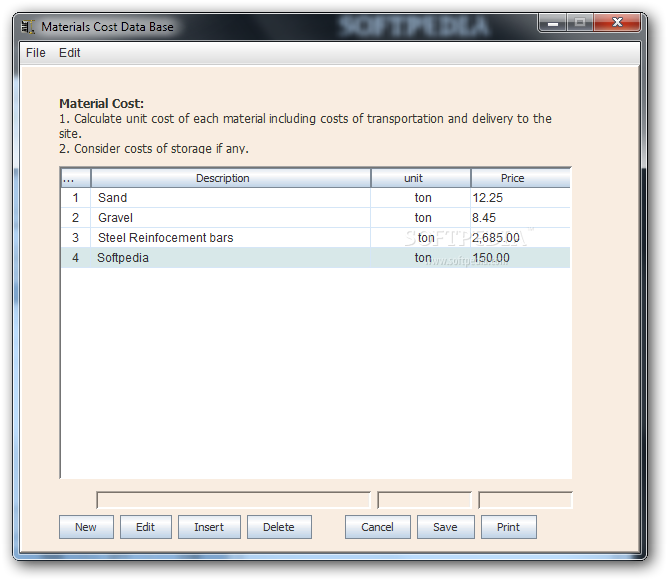668x581 pixels.
Task: Focus the price input field
Action: pyautogui.click(x=525, y=500)
